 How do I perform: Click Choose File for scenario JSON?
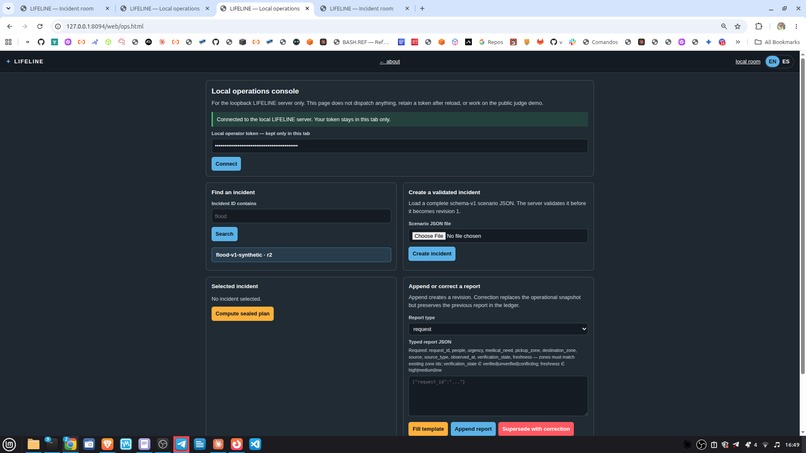429,236
